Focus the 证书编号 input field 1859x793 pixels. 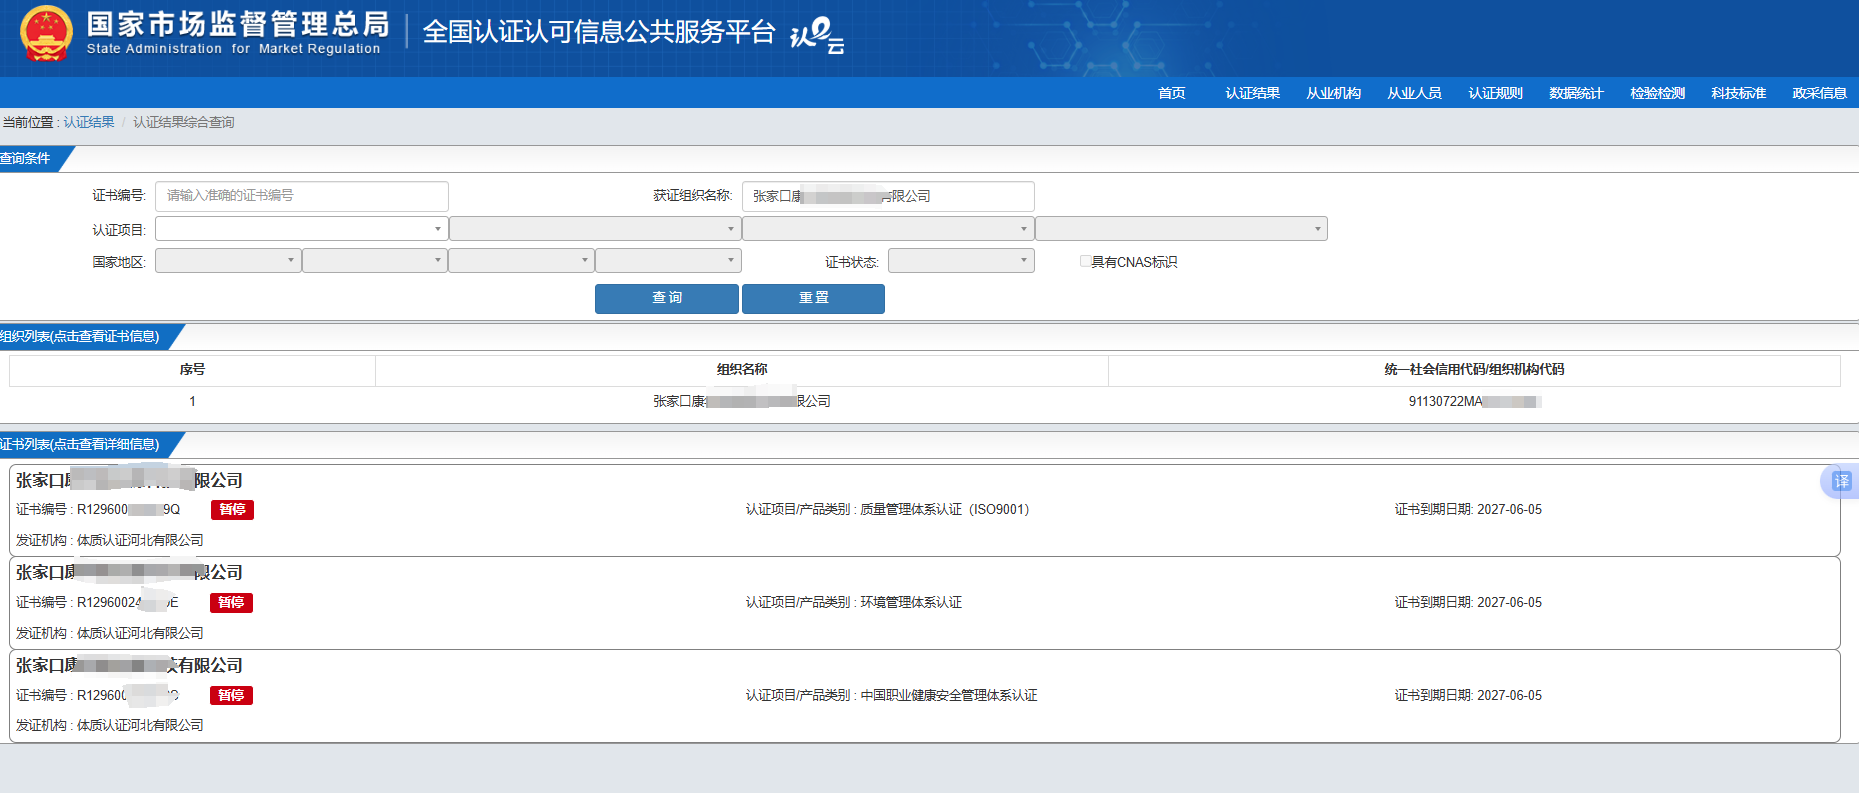point(301,196)
